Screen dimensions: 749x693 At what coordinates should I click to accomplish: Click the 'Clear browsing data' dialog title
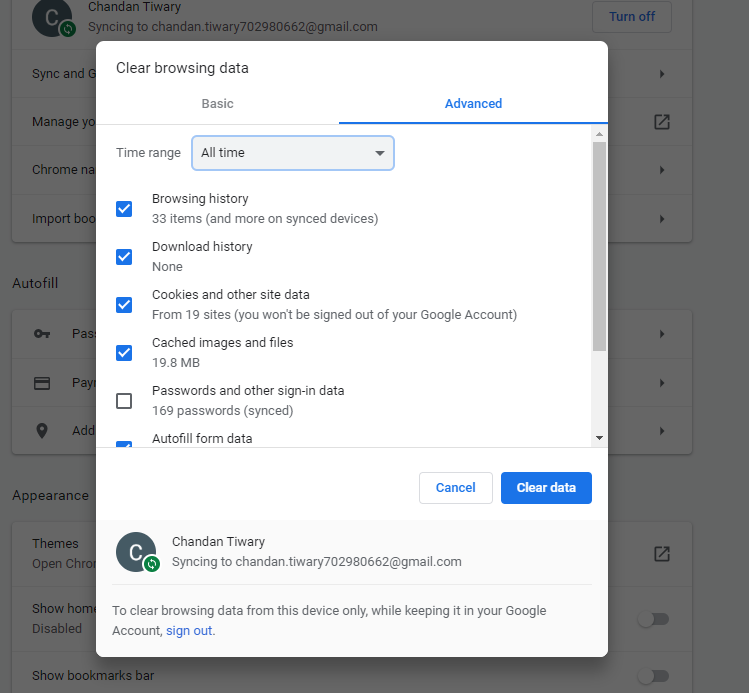coord(182,68)
